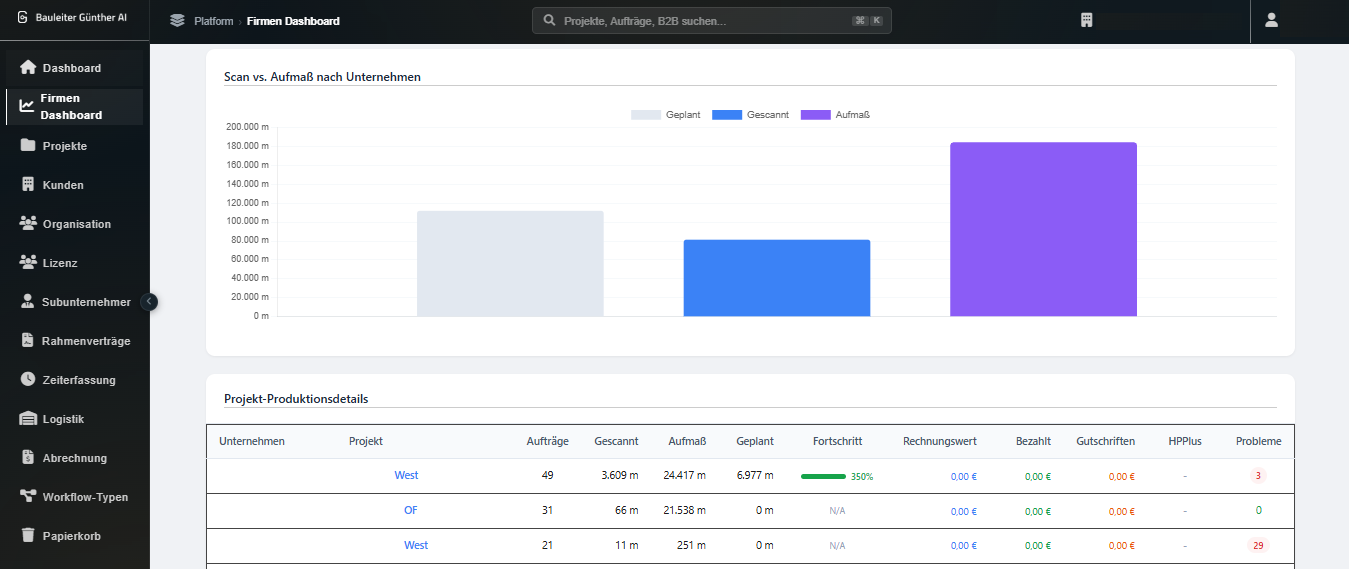The width and height of the screenshot is (1349, 569).
Task: Open the OF project link
Action: tap(411, 510)
